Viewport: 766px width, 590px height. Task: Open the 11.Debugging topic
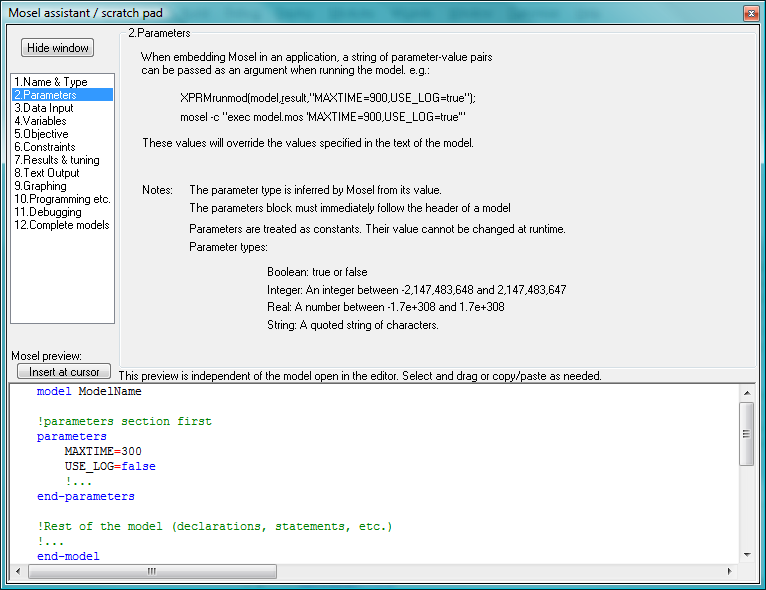coord(48,212)
